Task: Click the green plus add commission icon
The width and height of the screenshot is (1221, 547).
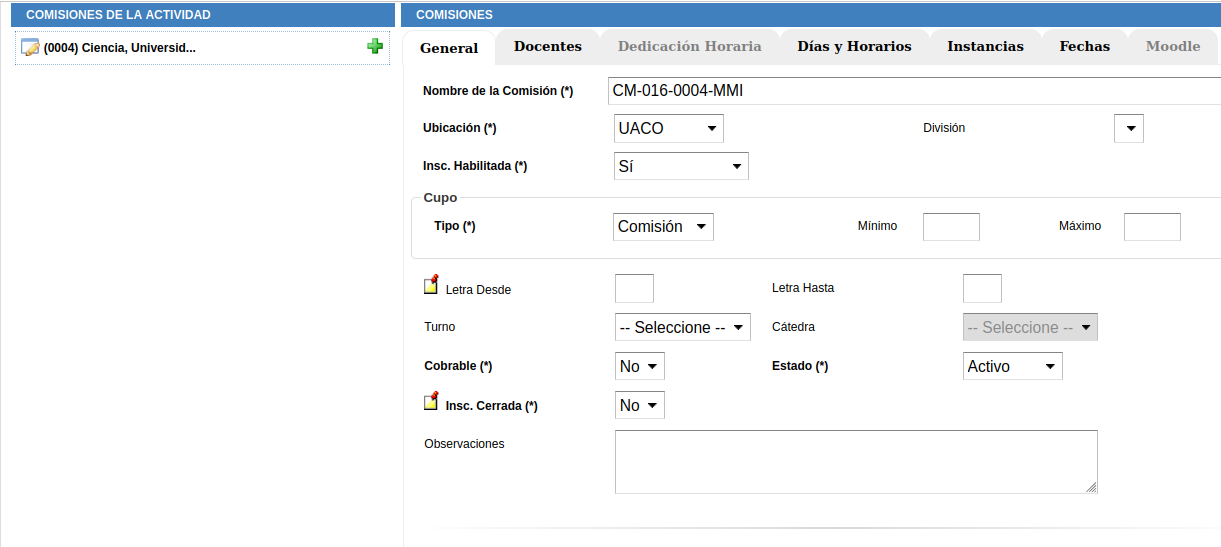Action: 375,46
